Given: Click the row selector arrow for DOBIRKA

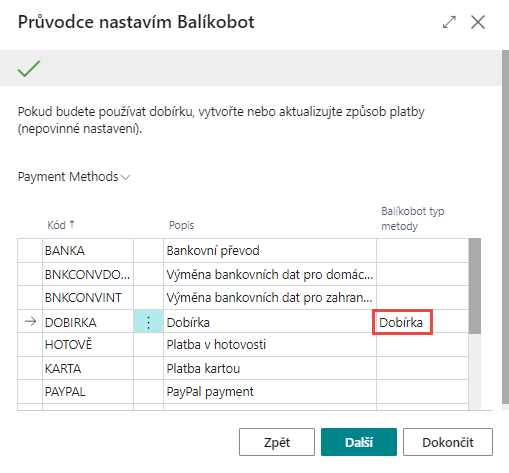Looking at the screenshot, I should (x=30, y=322).
